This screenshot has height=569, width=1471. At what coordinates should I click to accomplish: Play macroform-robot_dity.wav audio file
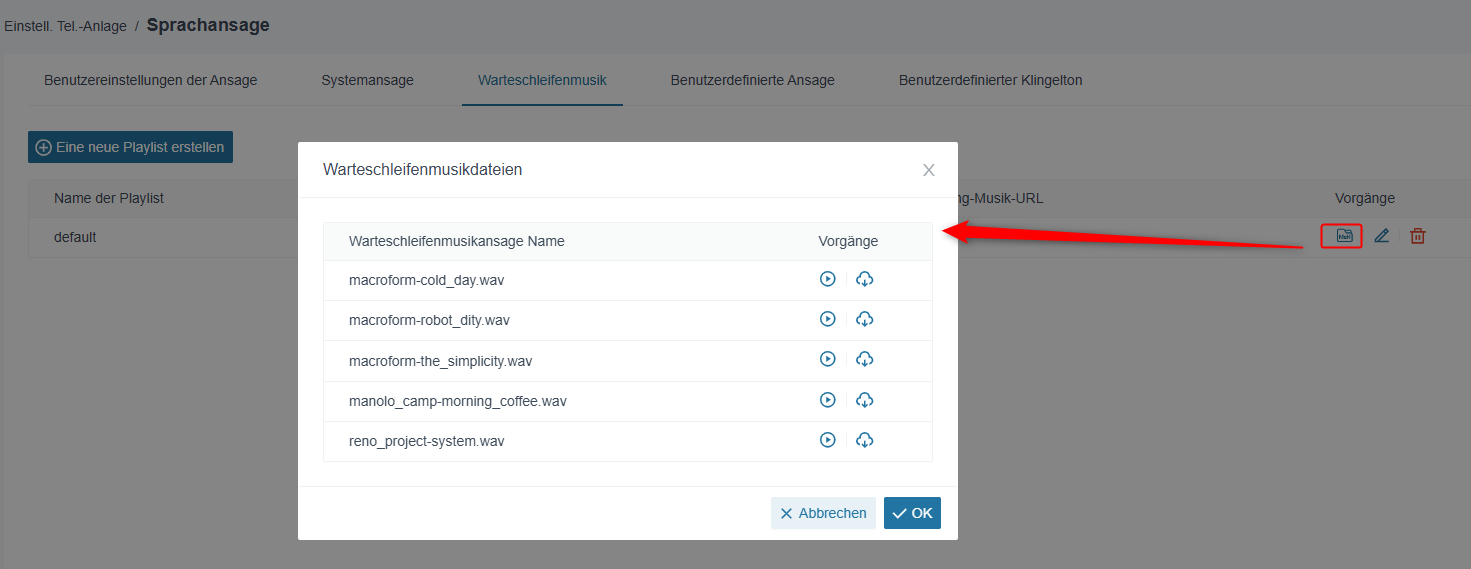828,319
